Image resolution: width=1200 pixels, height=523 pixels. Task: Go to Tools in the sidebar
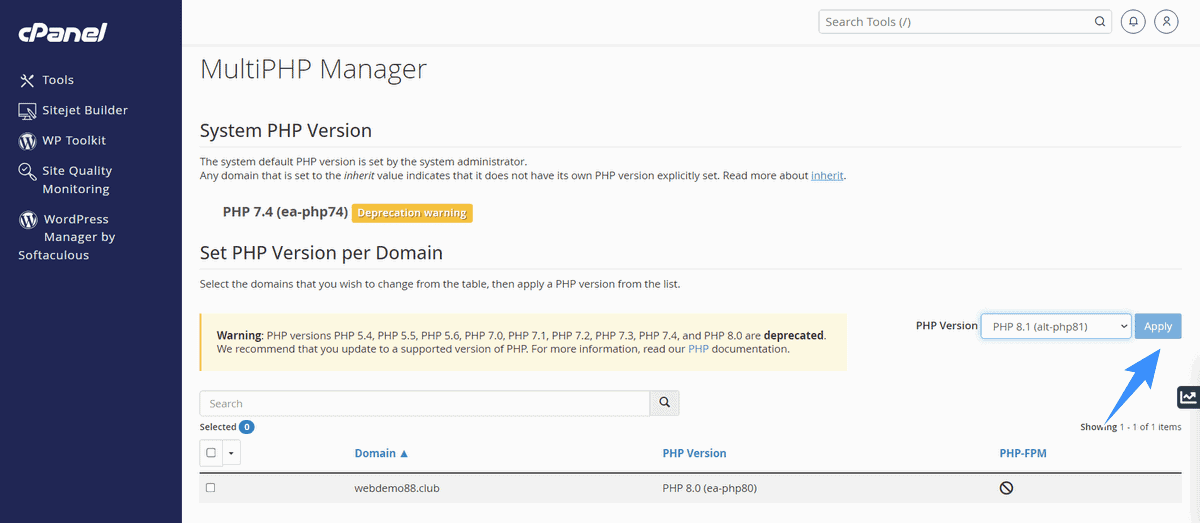(x=58, y=80)
